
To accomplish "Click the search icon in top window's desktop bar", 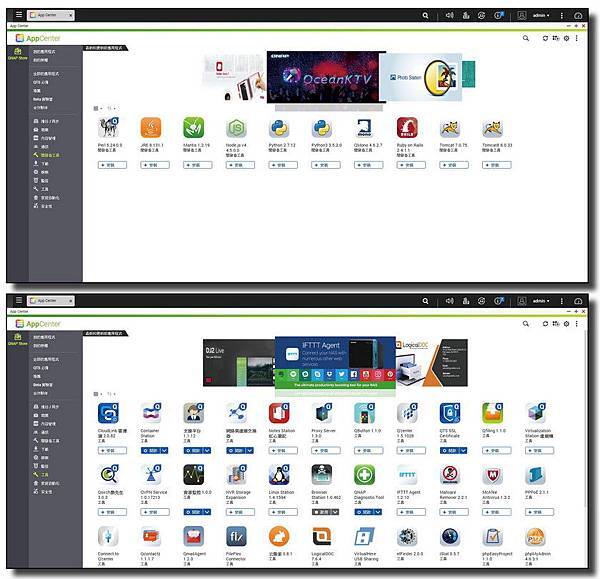I will click(x=425, y=15).
